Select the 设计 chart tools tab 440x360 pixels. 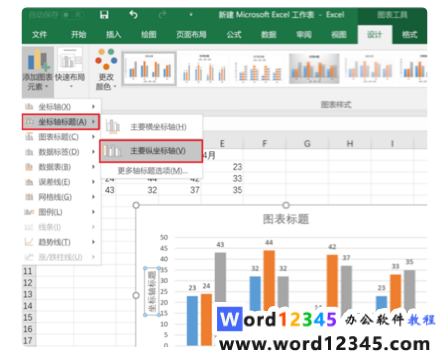point(375,34)
